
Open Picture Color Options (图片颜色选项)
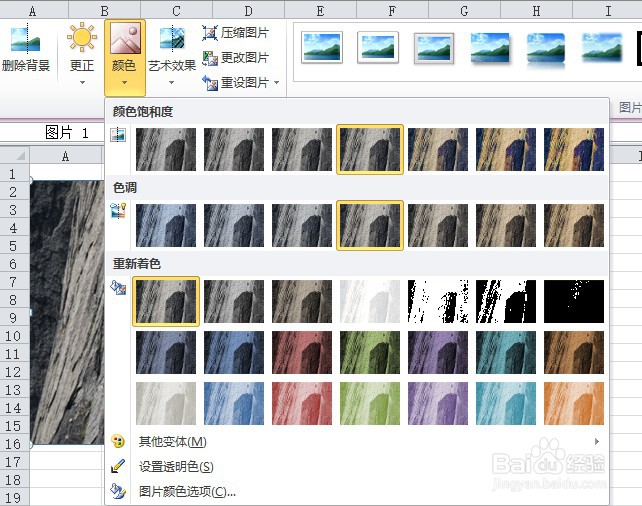tap(356, 491)
